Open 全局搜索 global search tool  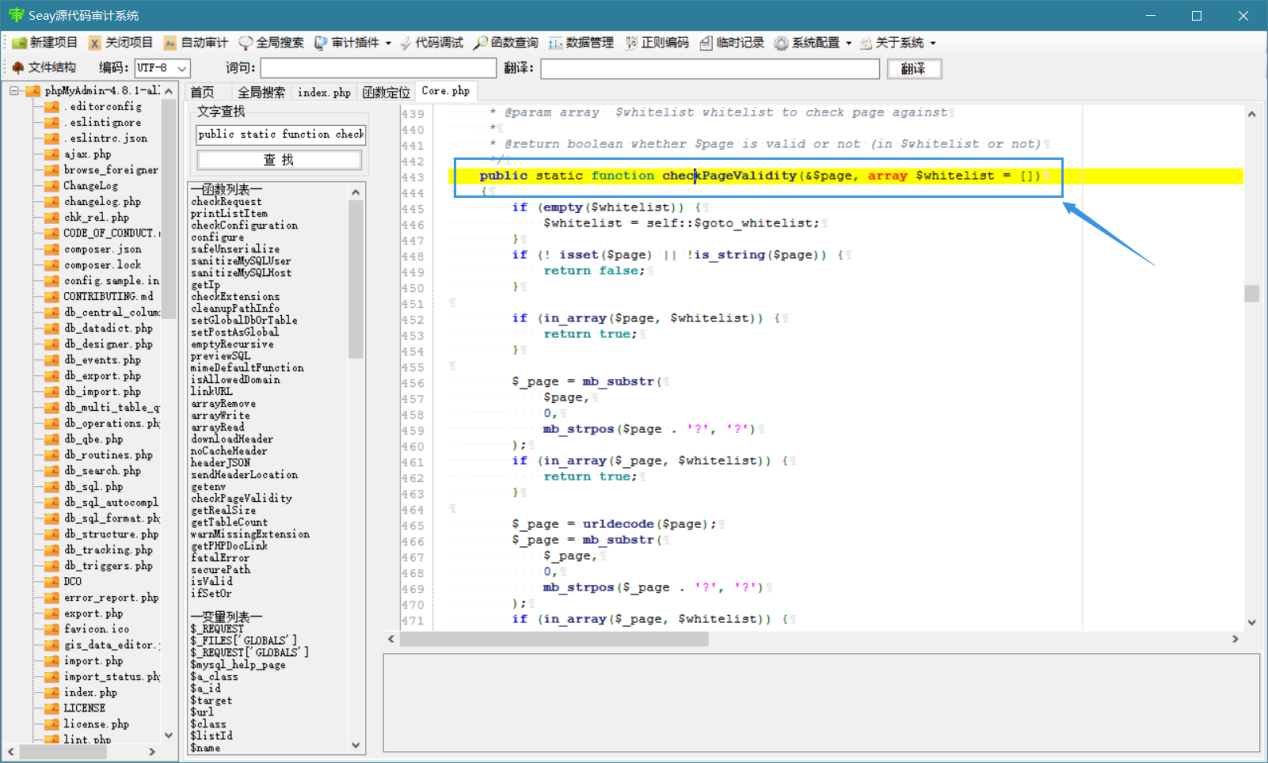tap(271, 43)
